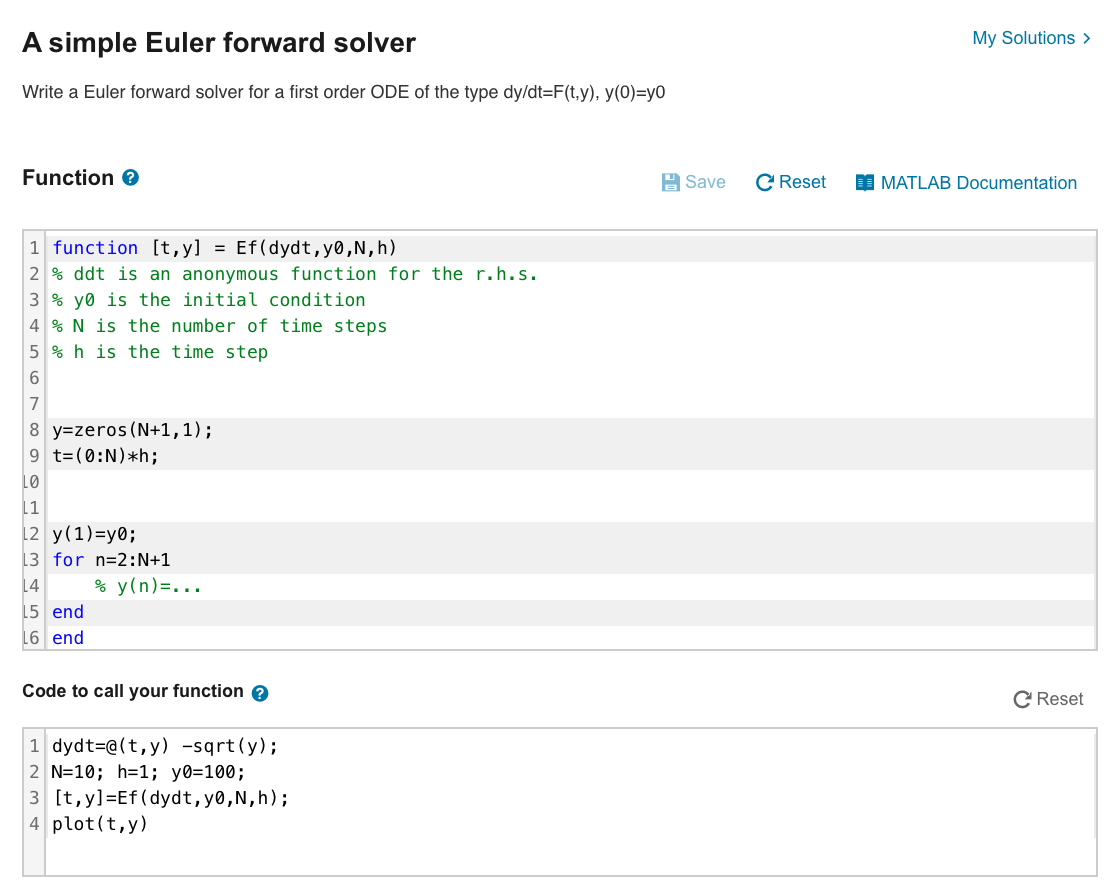Reset the code to call your function
This screenshot has width=1113, height=892.
1048,699
